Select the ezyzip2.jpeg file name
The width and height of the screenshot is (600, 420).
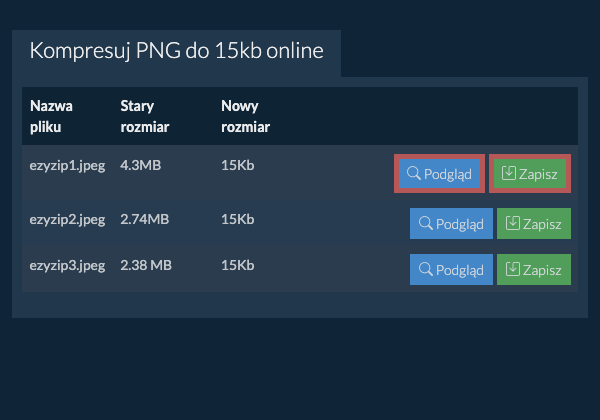pyautogui.click(x=67, y=220)
